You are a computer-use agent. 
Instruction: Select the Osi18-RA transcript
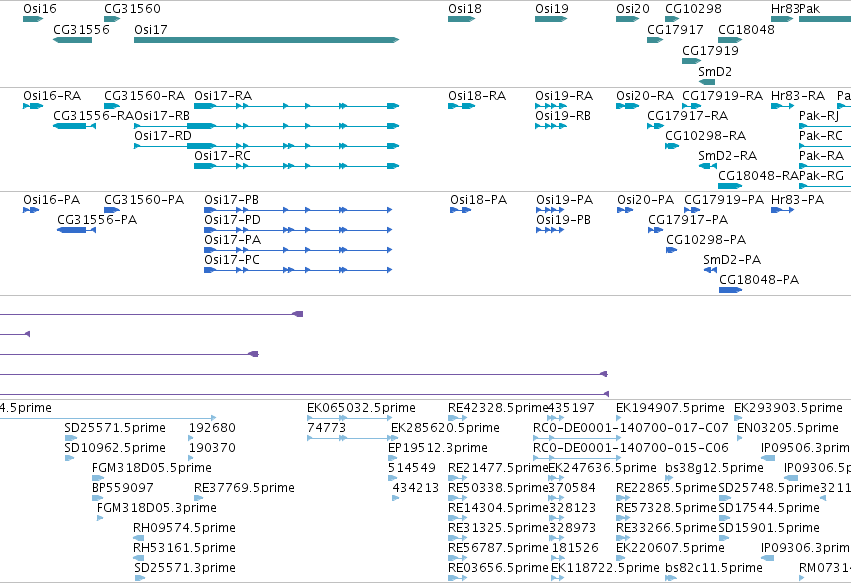coord(461,106)
